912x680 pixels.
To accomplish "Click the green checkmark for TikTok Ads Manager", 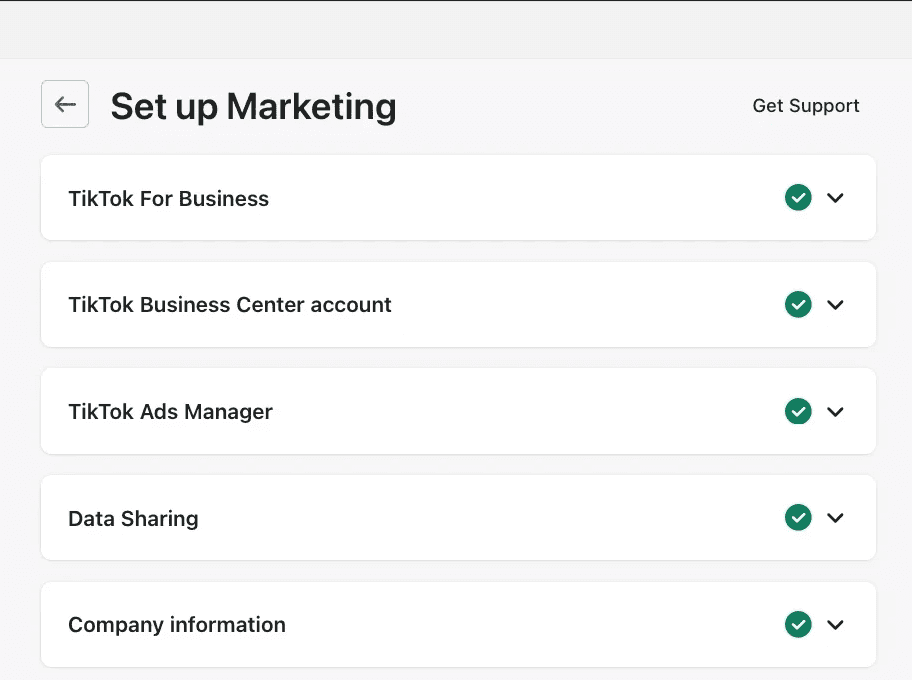I will 798,412.
